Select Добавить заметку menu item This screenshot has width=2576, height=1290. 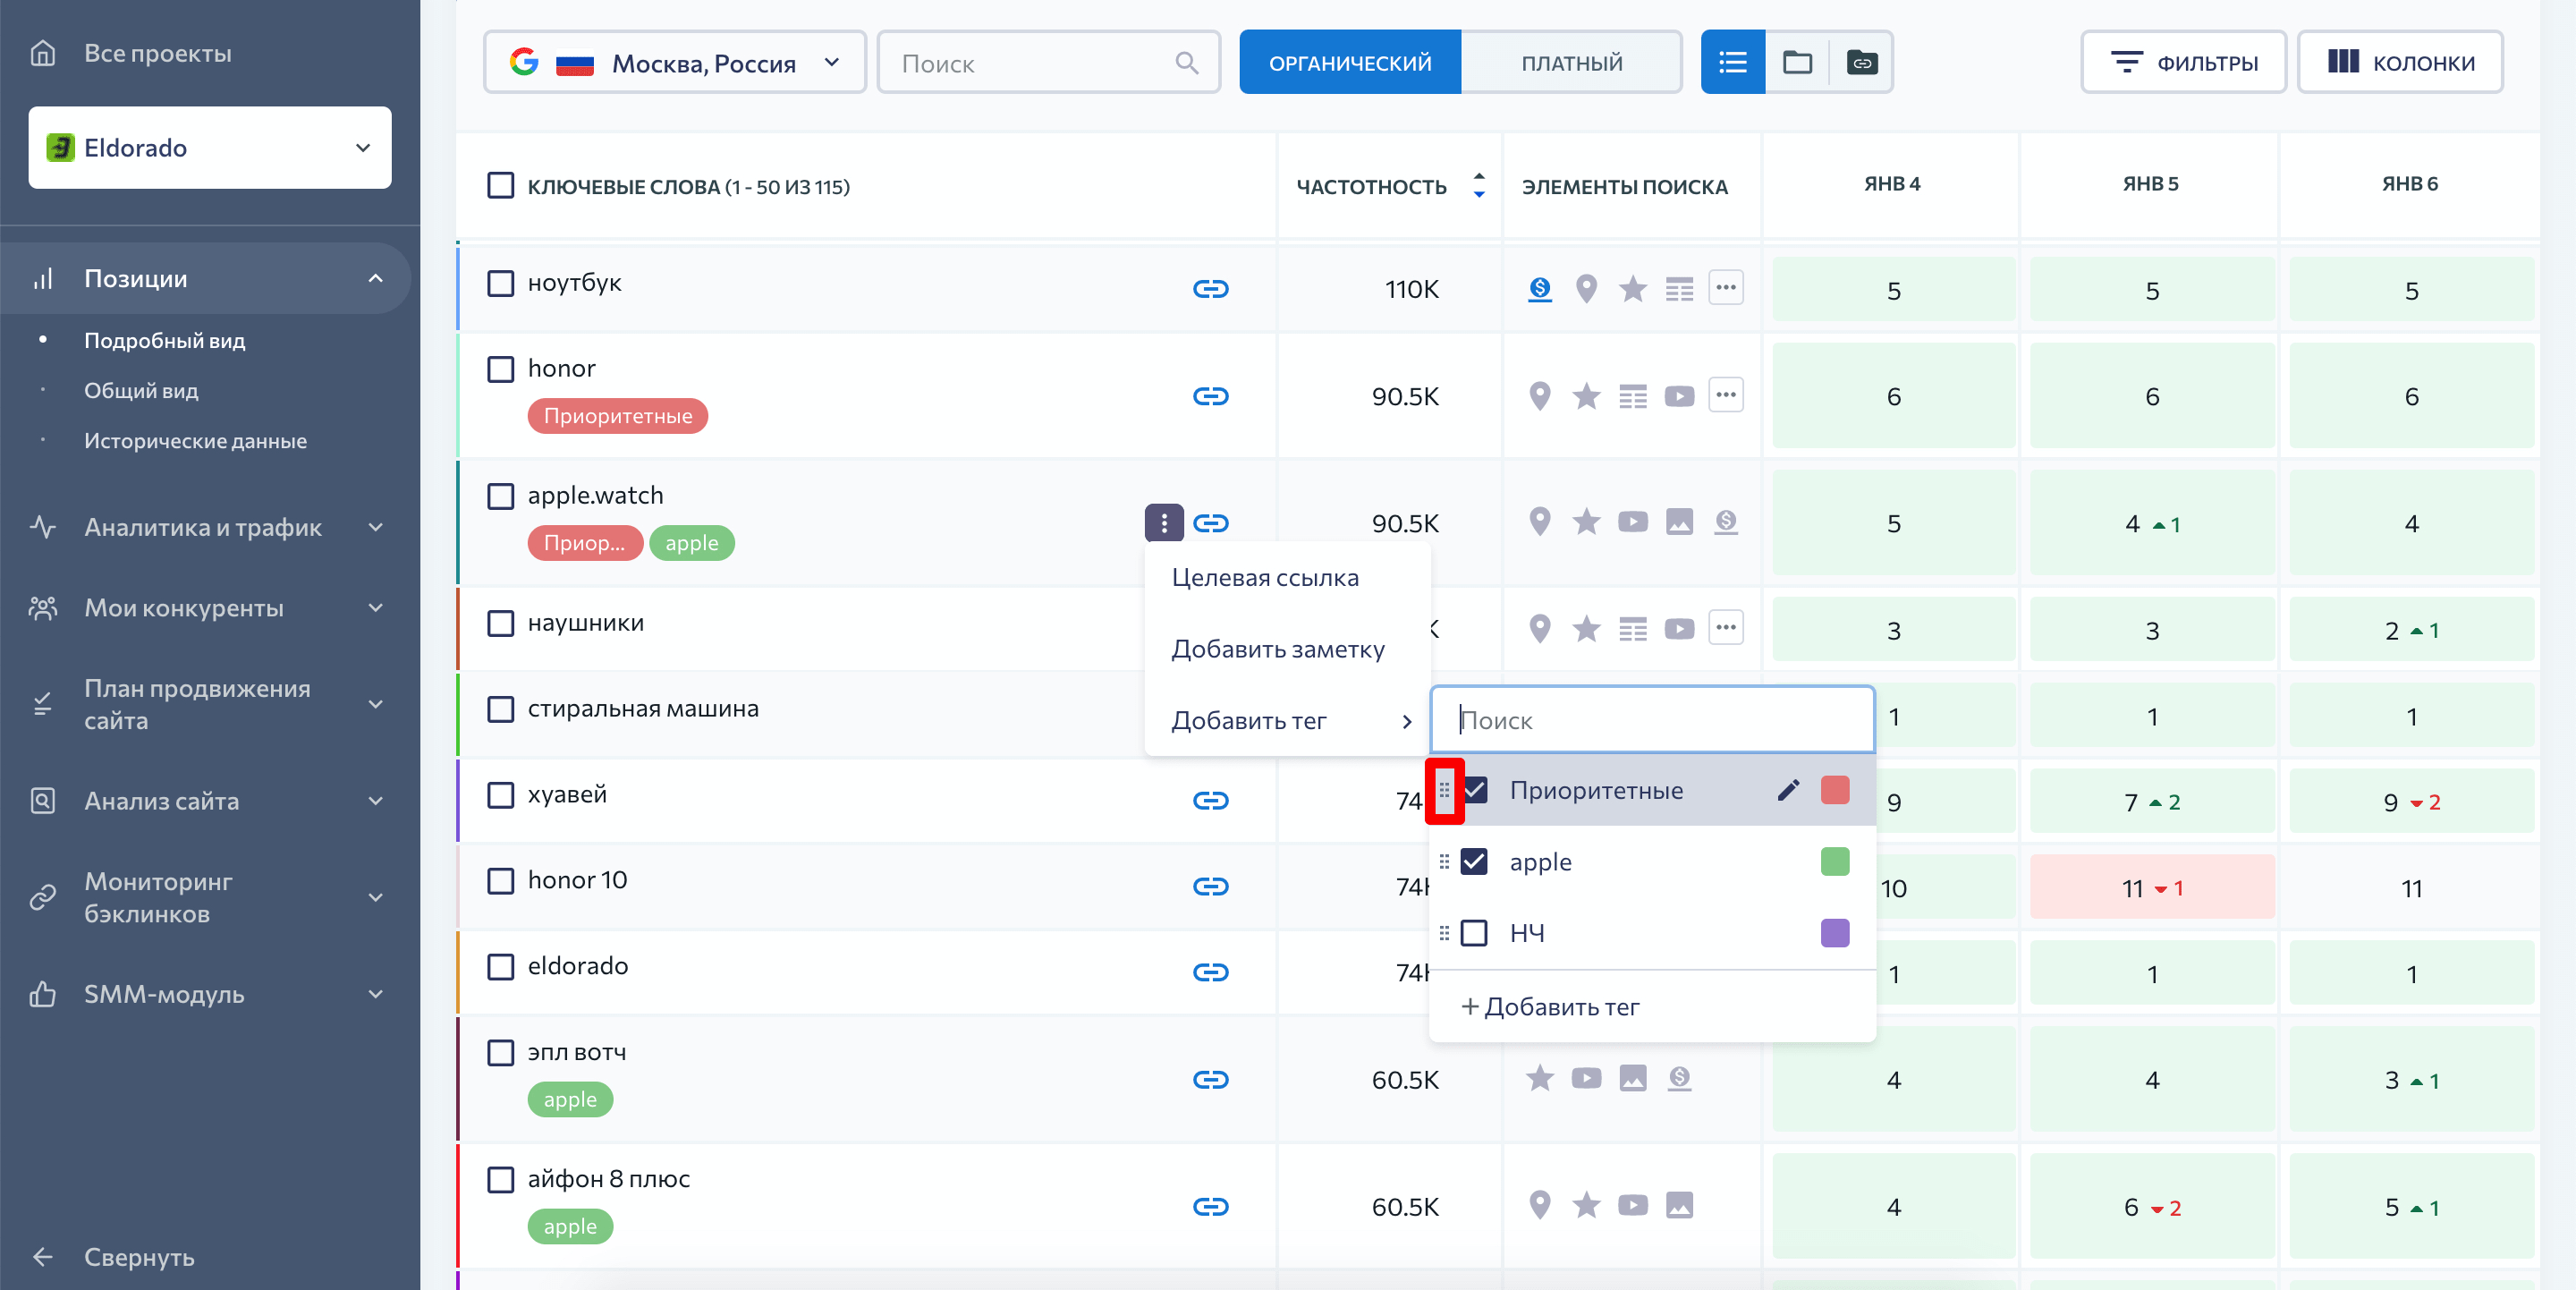tap(1287, 649)
